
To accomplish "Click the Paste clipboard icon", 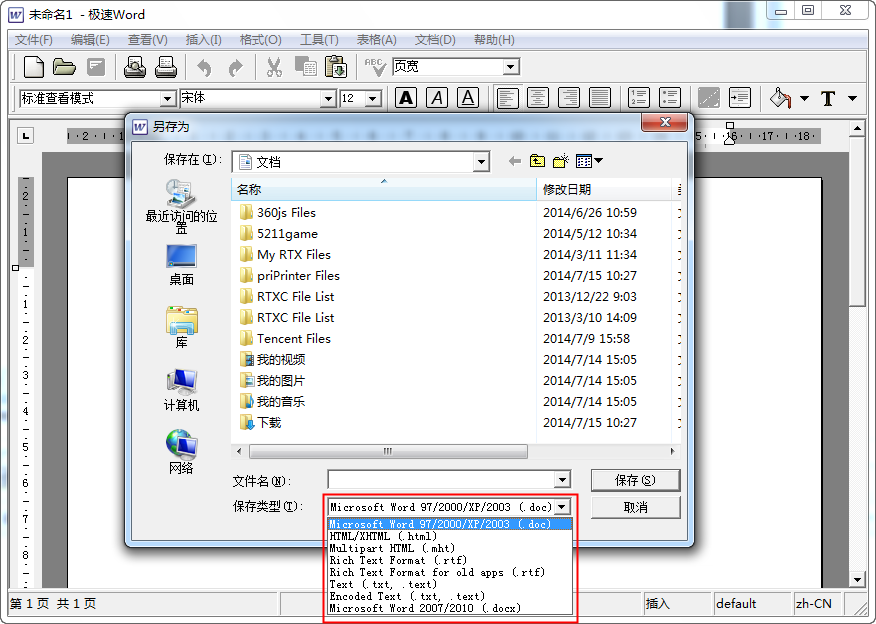I will pyautogui.click(x=336, y=66).
